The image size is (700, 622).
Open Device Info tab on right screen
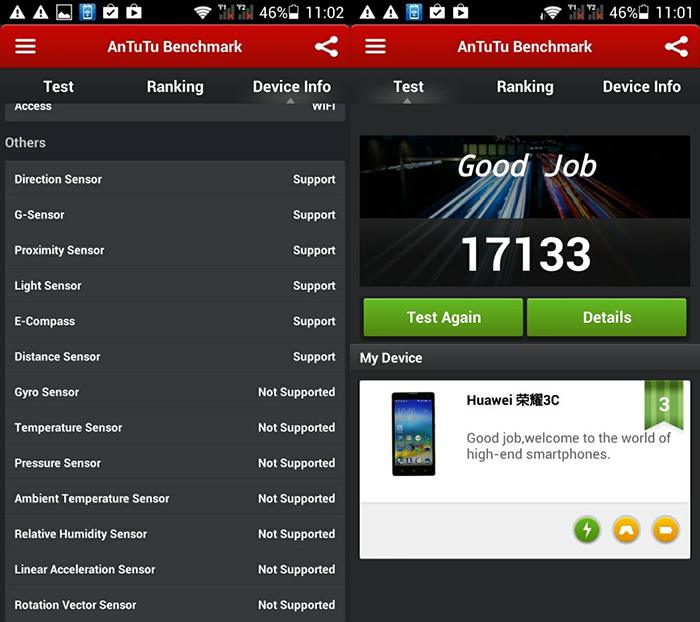pyautogui.click(x=642, y=87)
